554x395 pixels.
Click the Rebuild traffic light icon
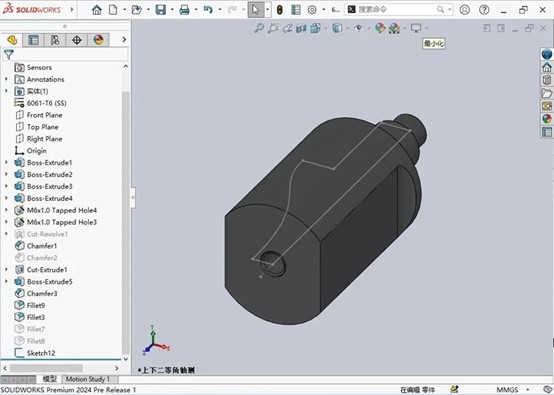[279, 10]
